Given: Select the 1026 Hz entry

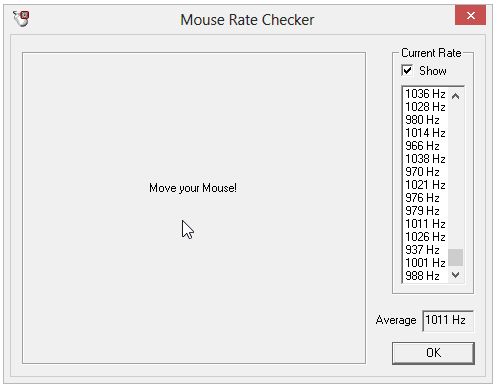Looking at the screenshot, I should click(x=425, y=237).
